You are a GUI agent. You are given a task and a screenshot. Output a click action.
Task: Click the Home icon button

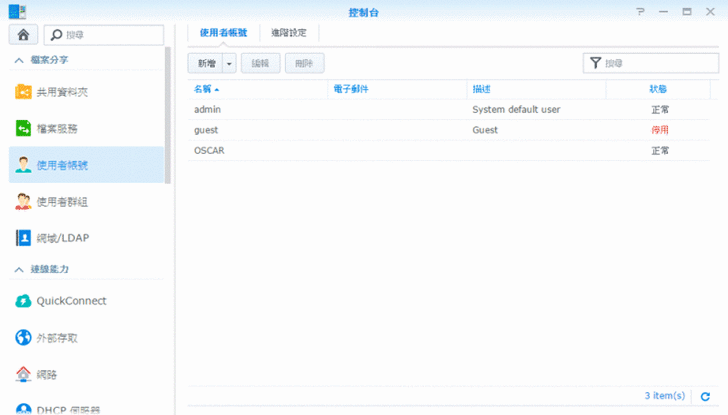point(23,35)
